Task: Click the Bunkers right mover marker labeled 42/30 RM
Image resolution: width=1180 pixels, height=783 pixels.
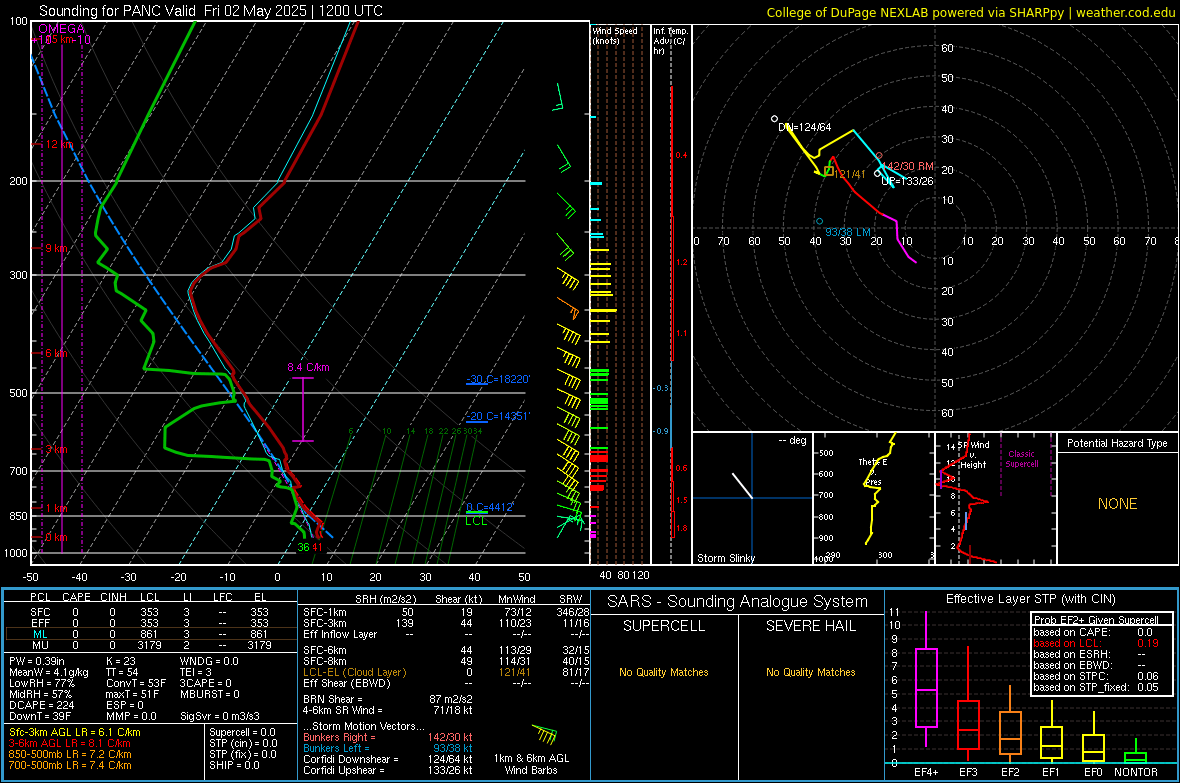Action: [x=880, y=156]
